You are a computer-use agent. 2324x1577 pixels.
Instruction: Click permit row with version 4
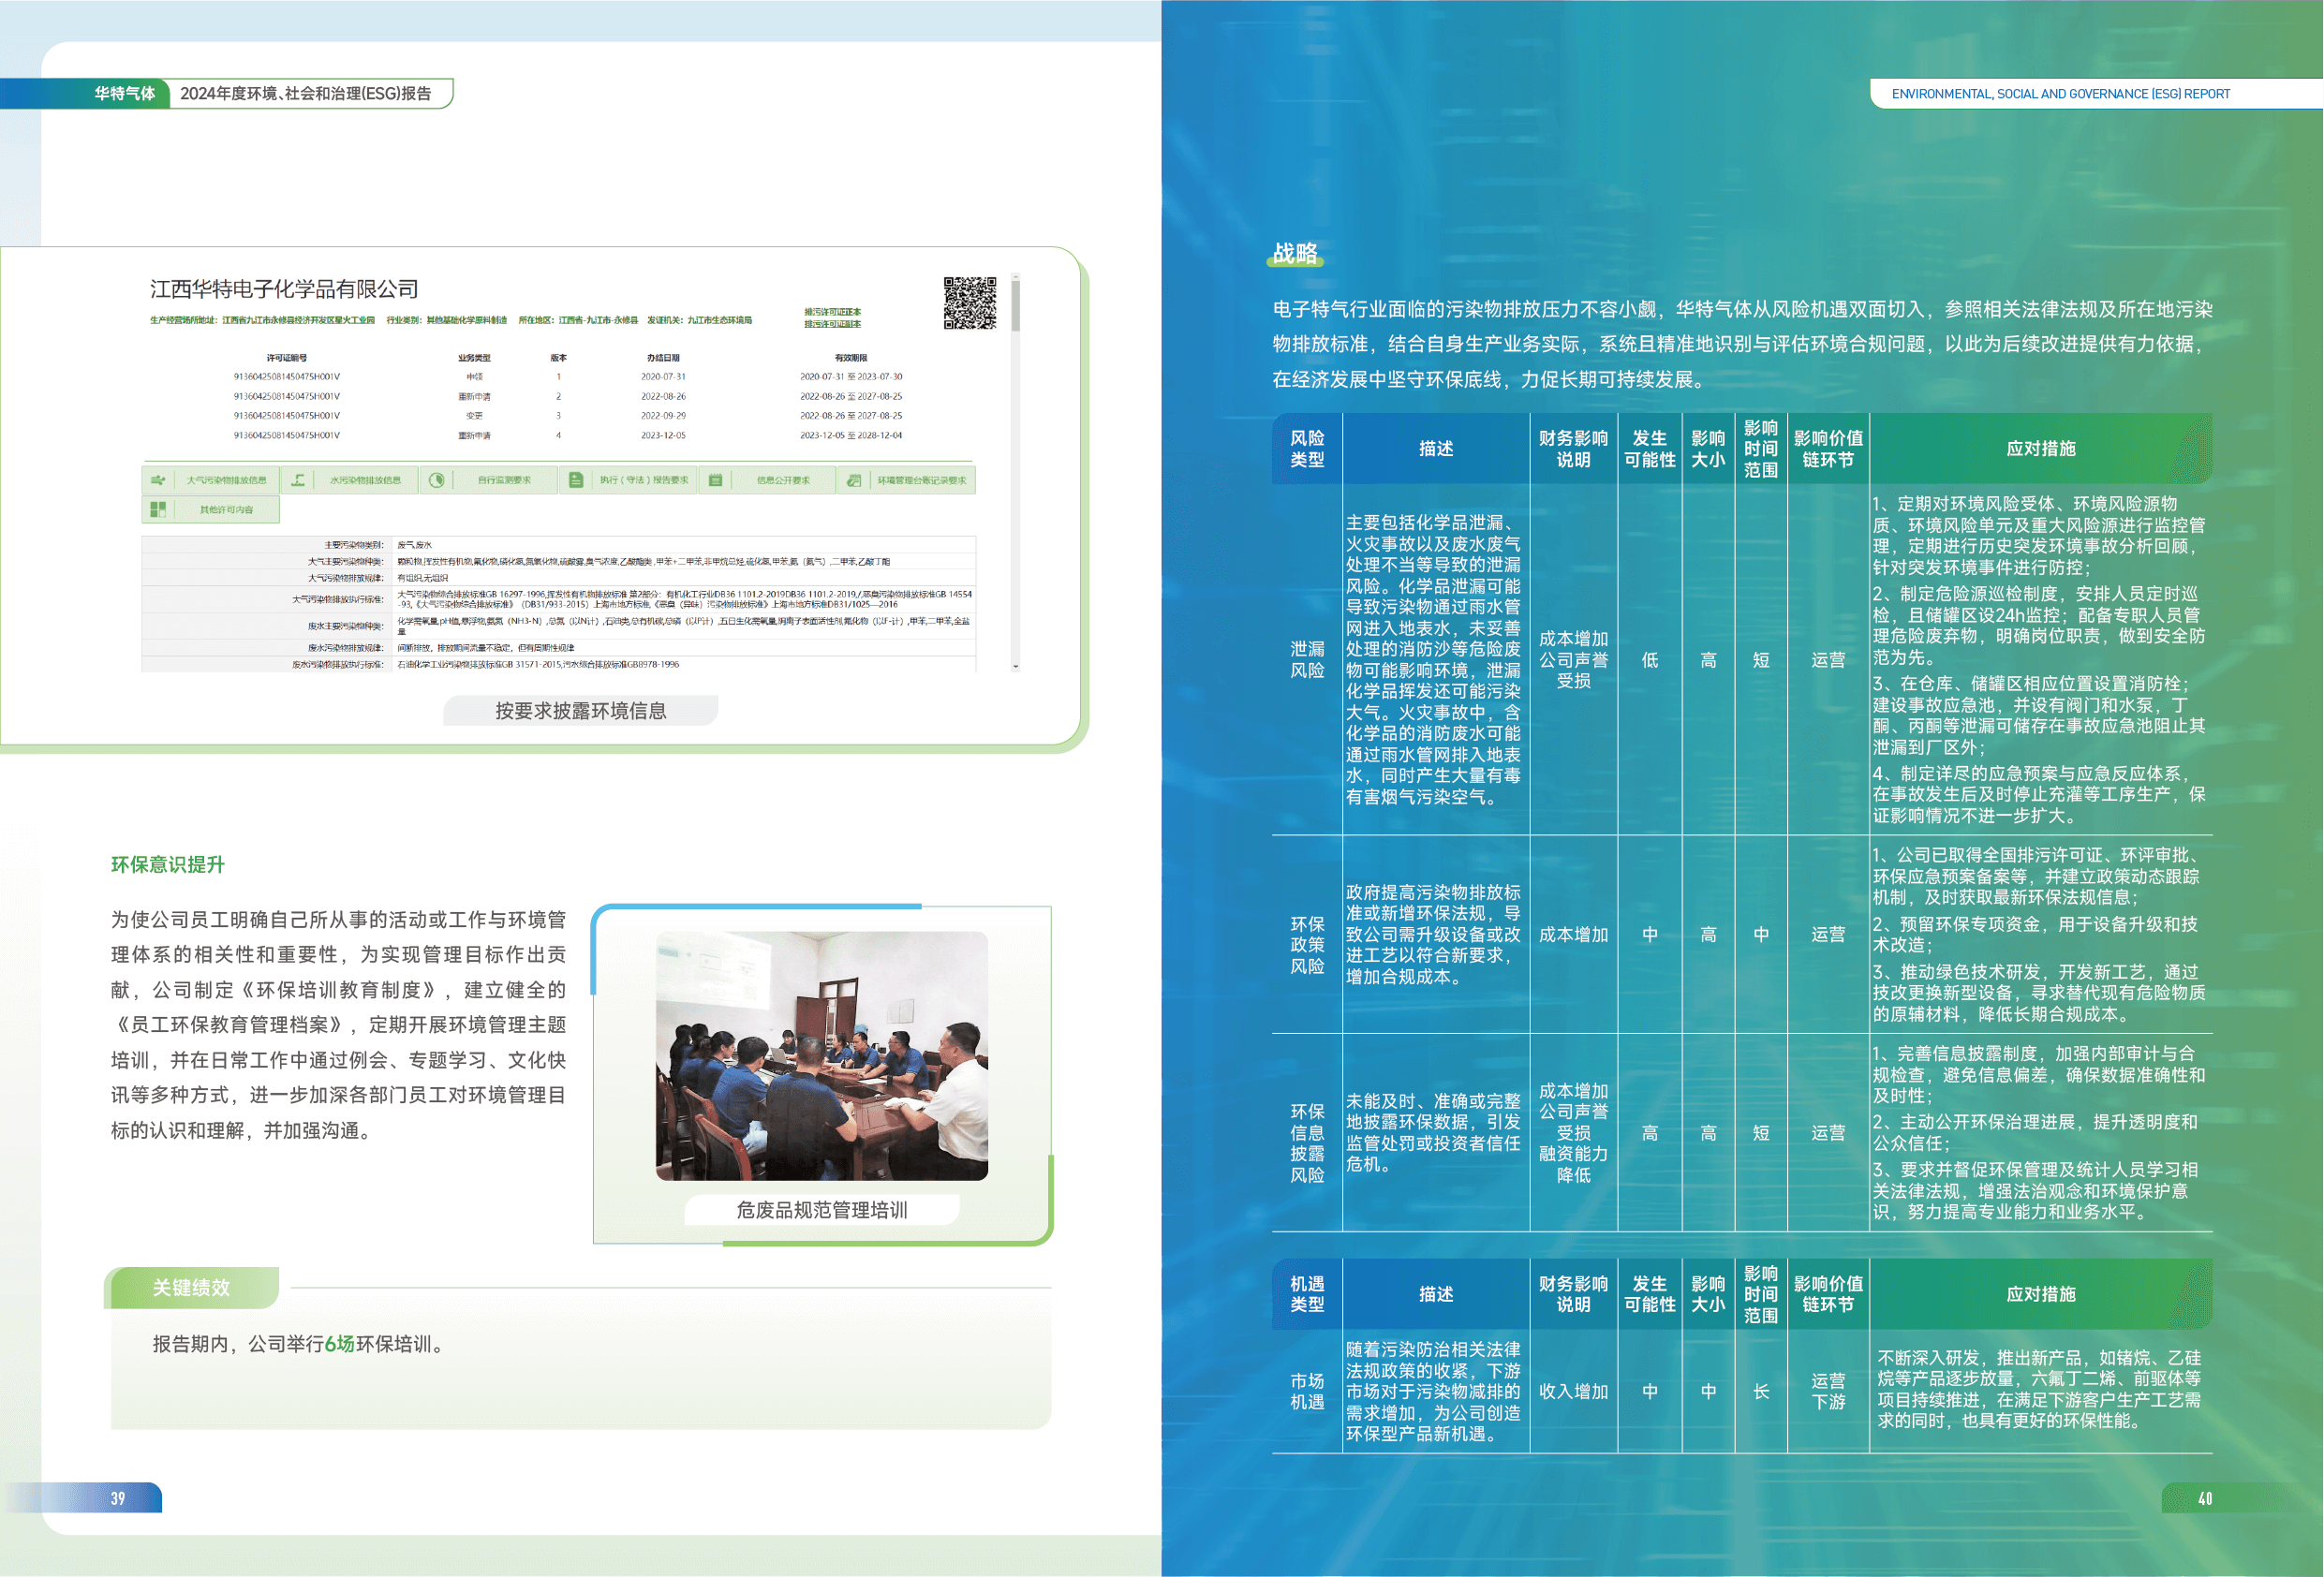coord(558,435)
